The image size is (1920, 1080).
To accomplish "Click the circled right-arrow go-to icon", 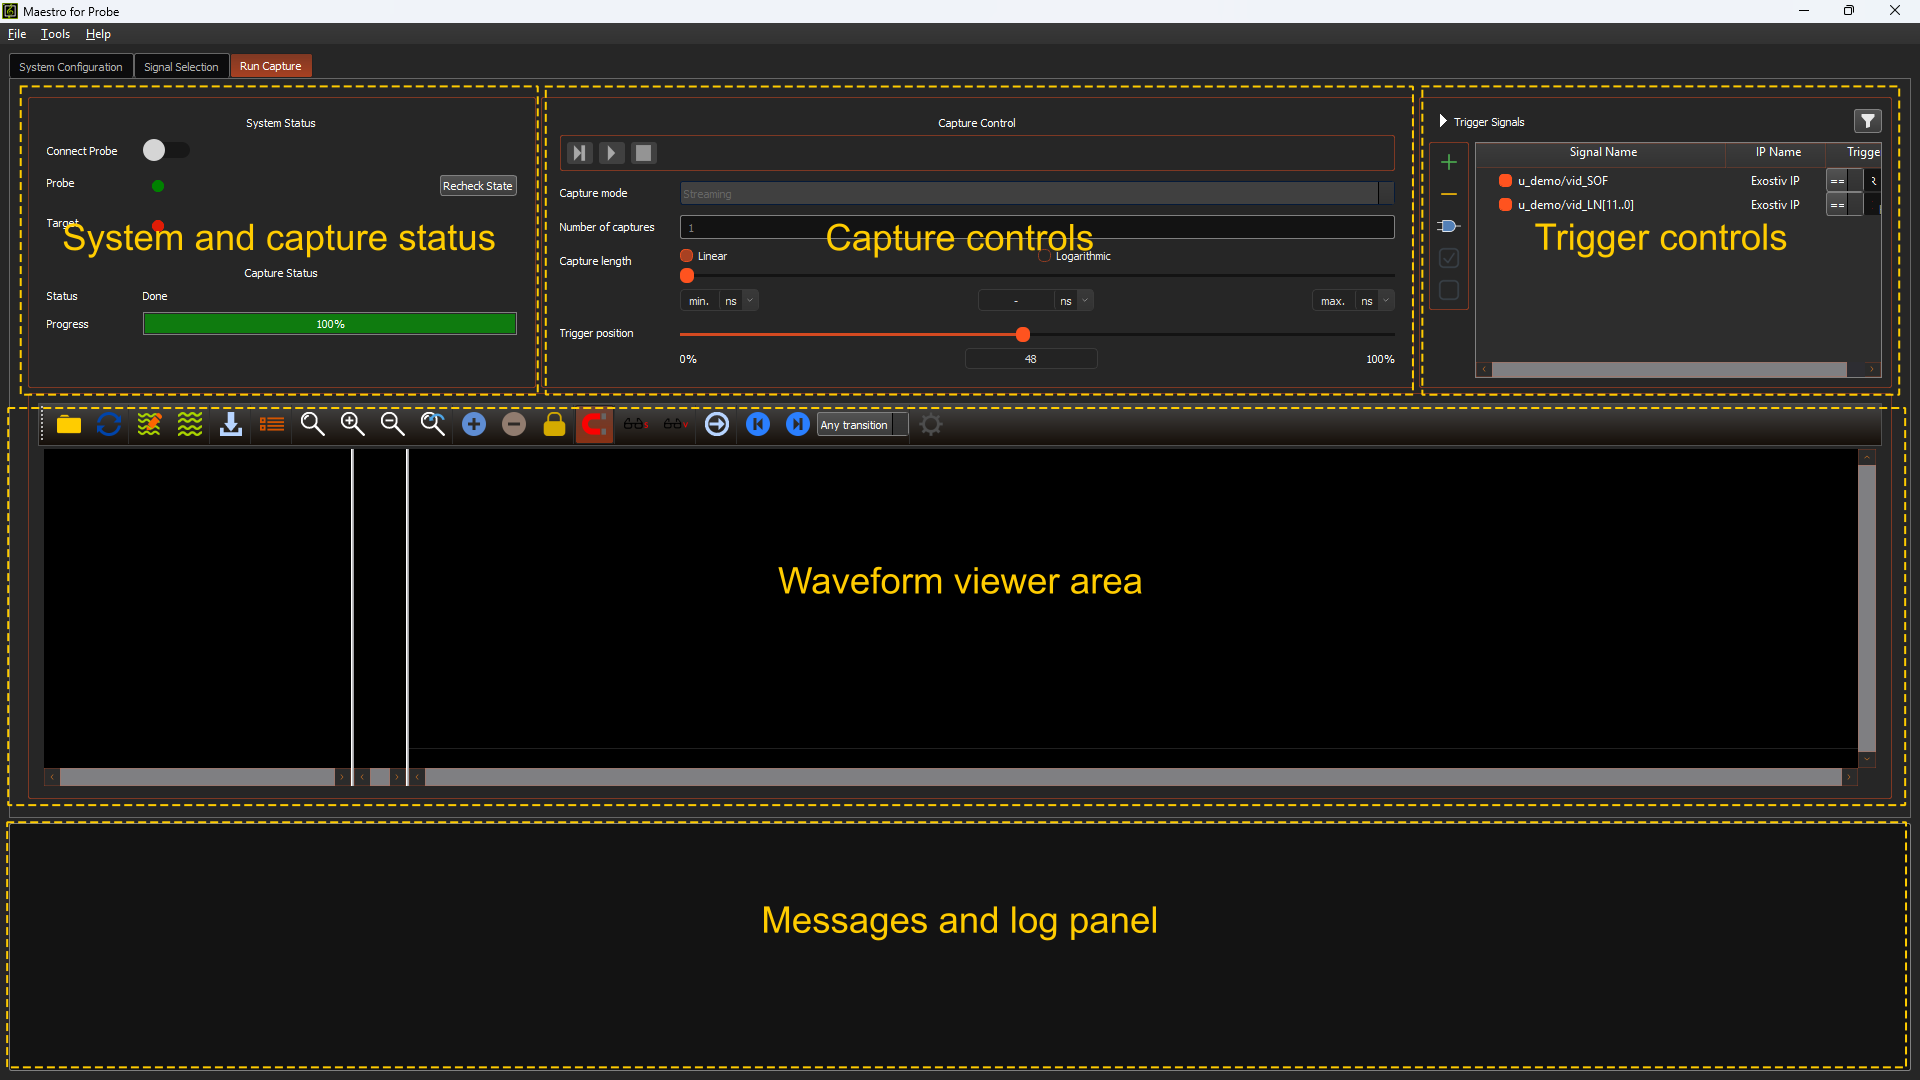I will click(717, 425).
